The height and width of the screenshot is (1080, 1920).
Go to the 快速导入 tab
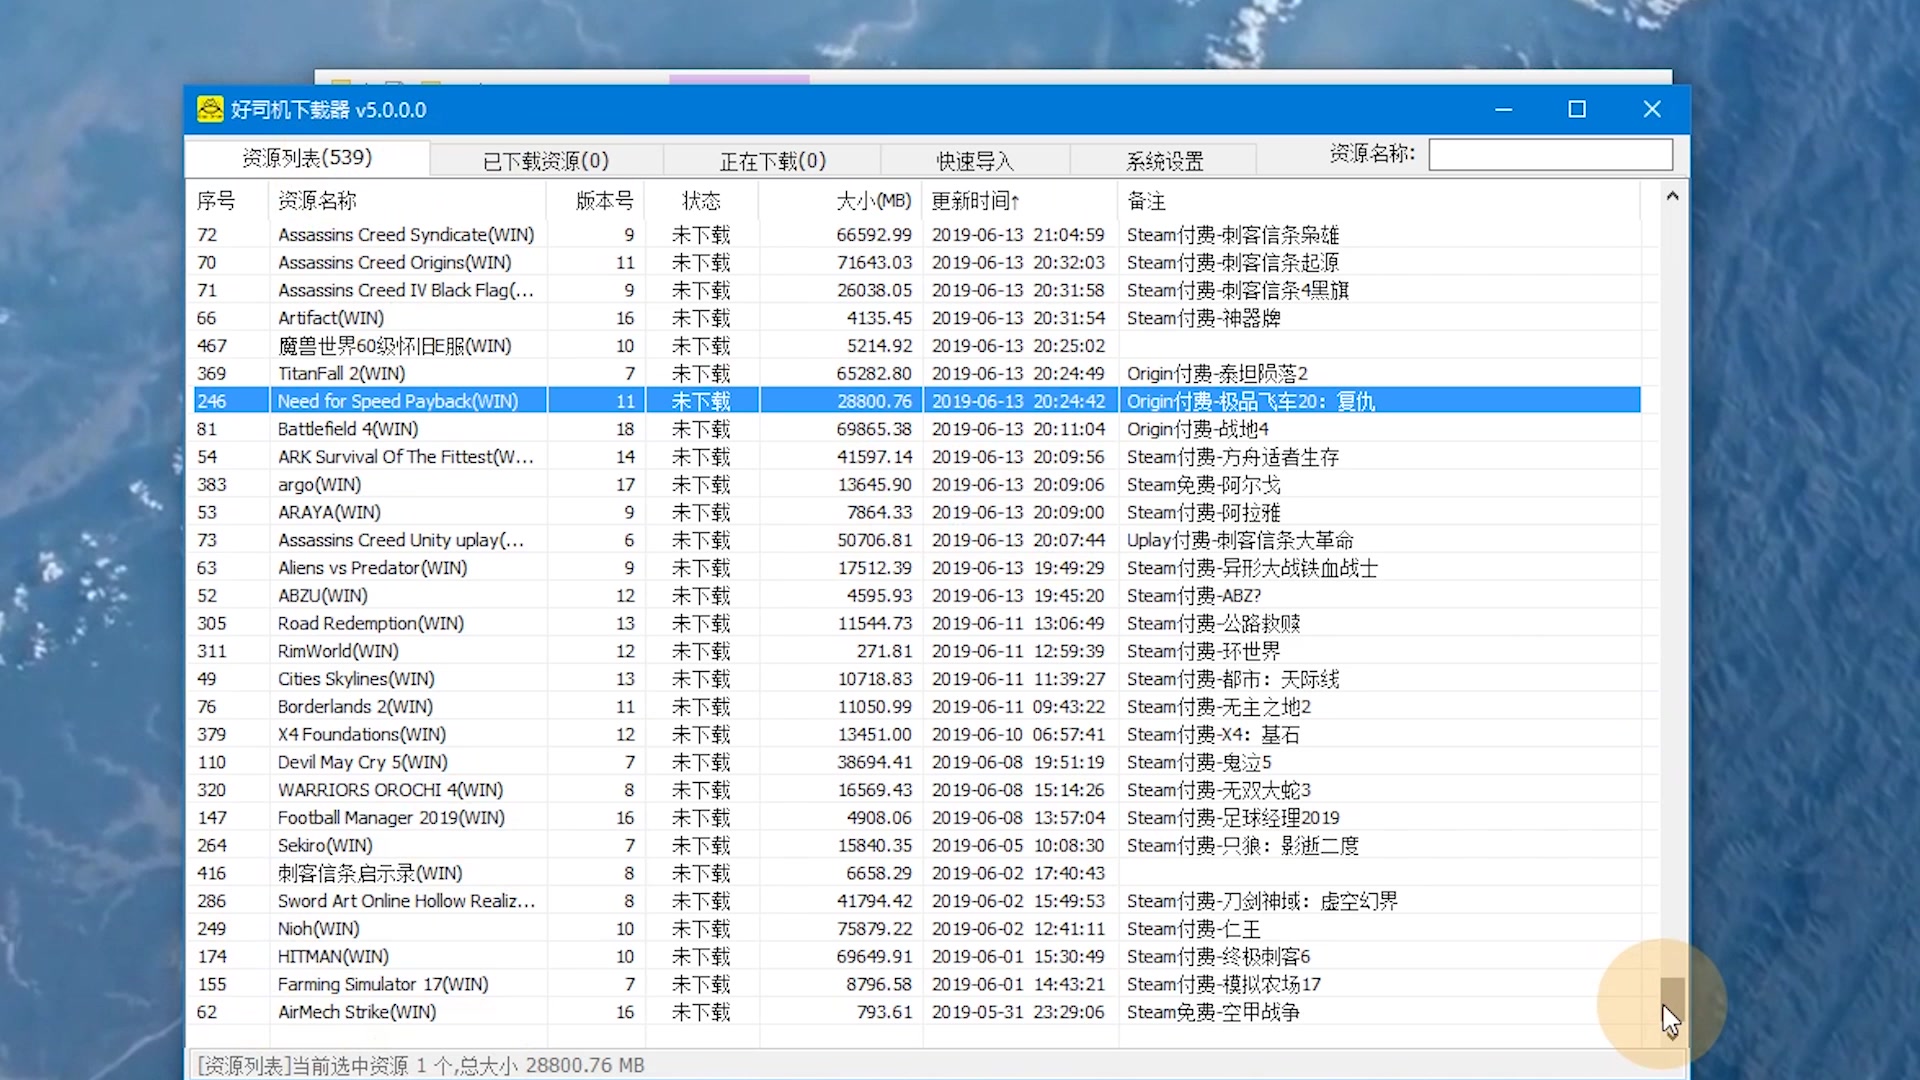pos(975,161)
